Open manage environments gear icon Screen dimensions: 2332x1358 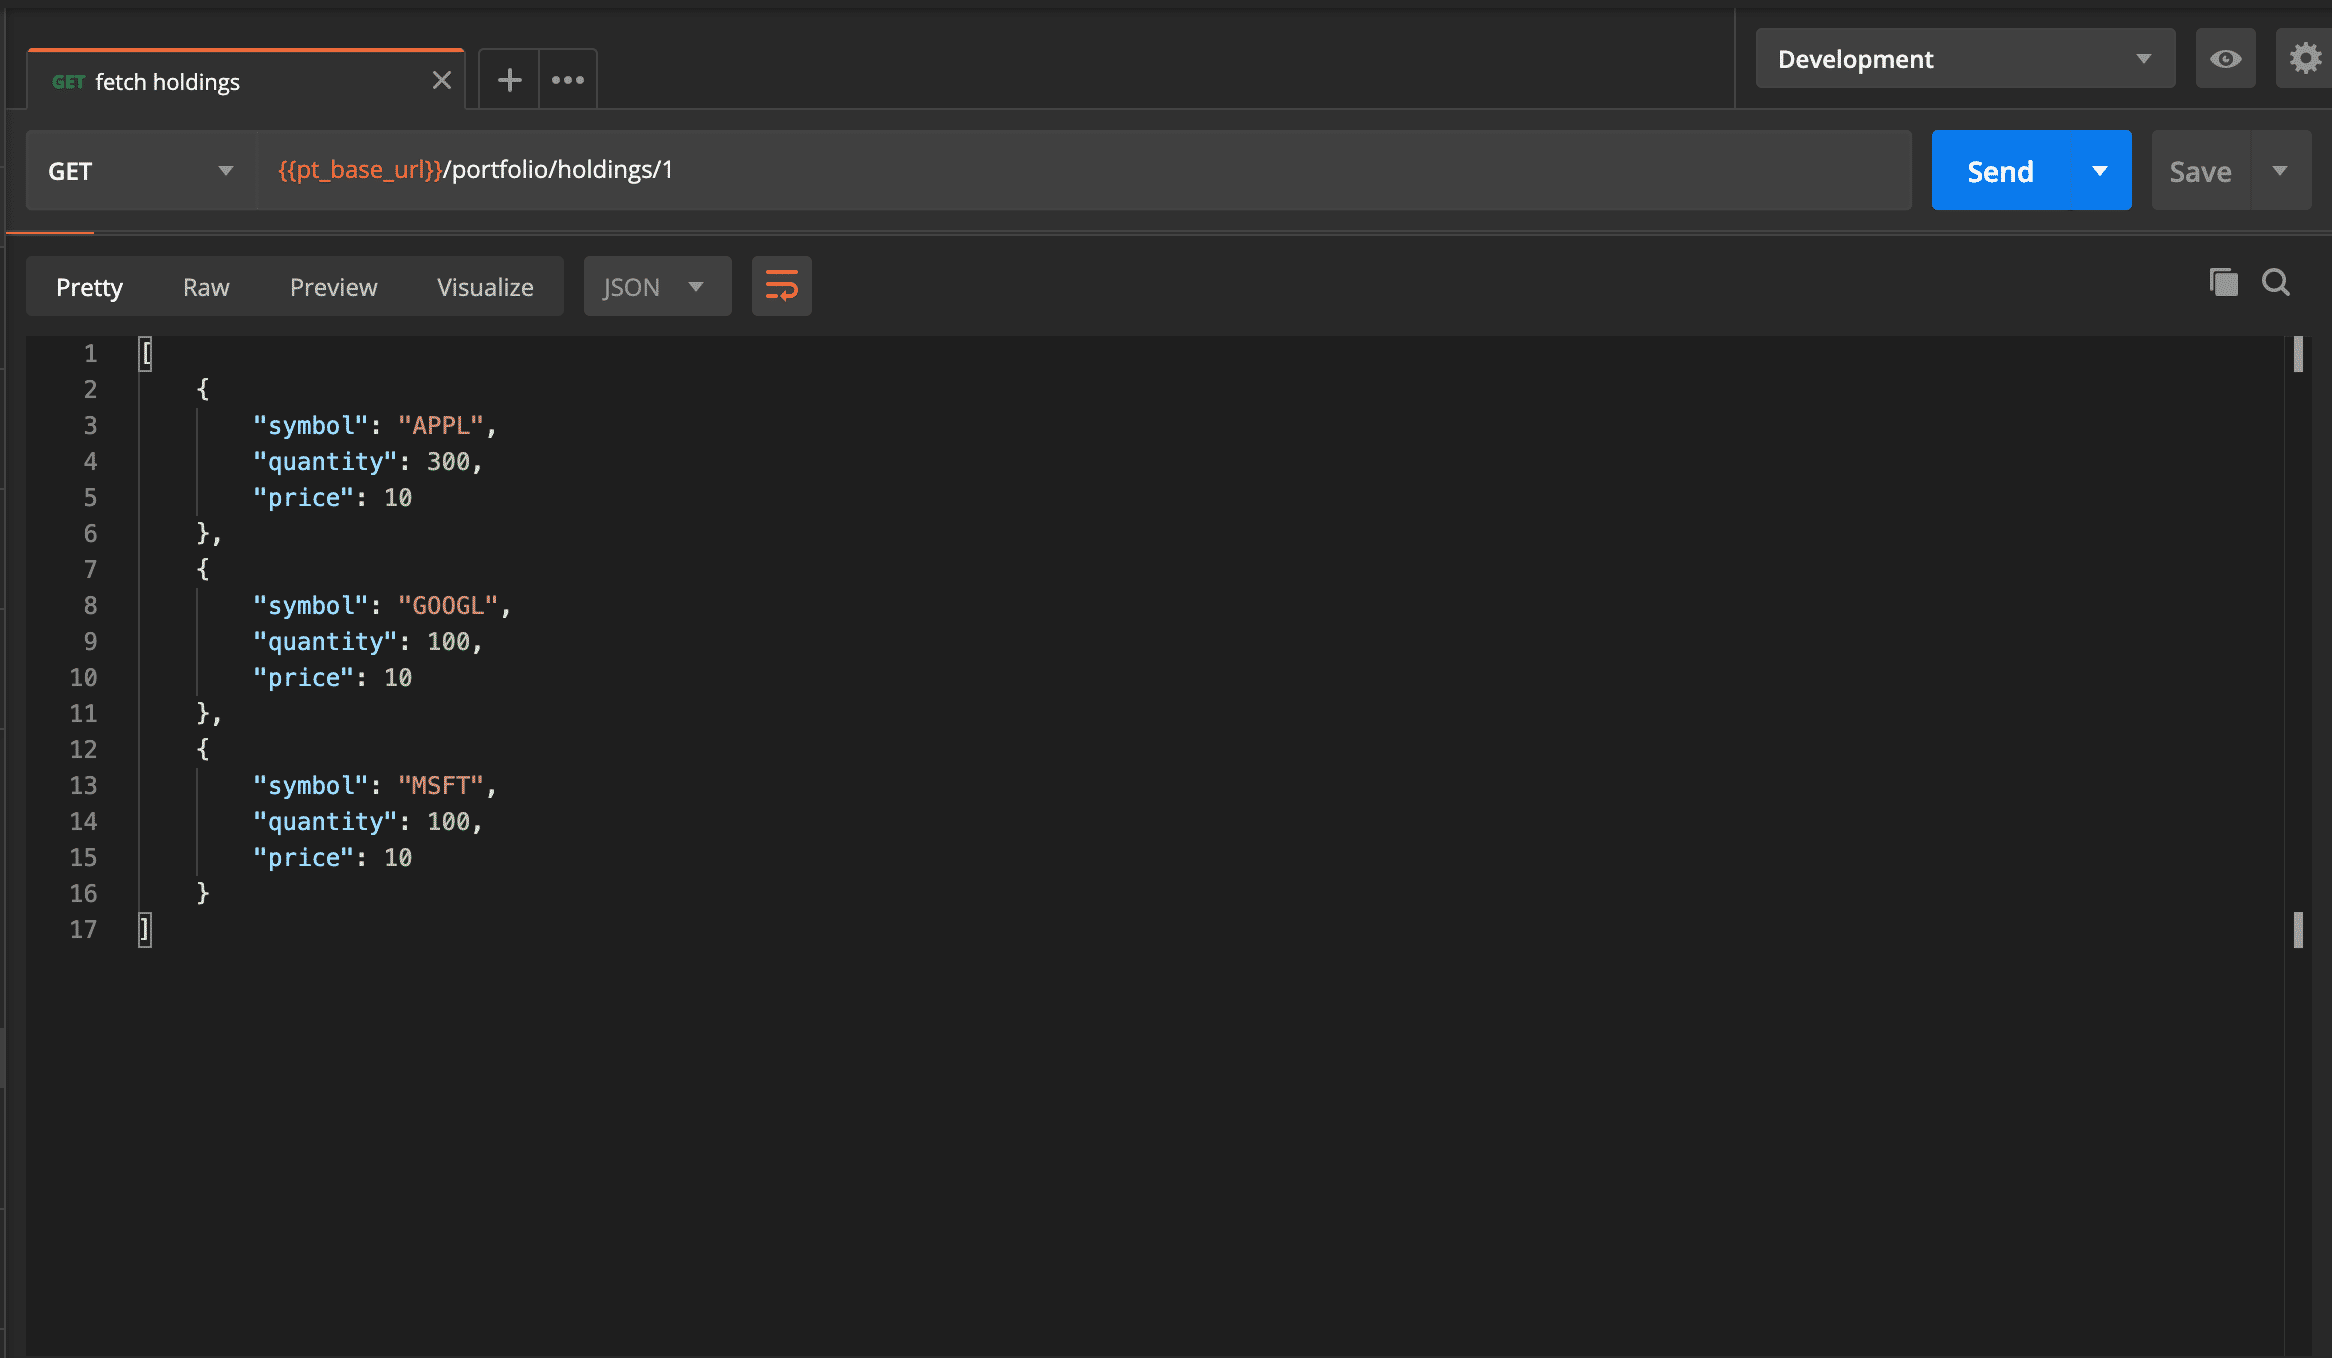coord(2305,59)
